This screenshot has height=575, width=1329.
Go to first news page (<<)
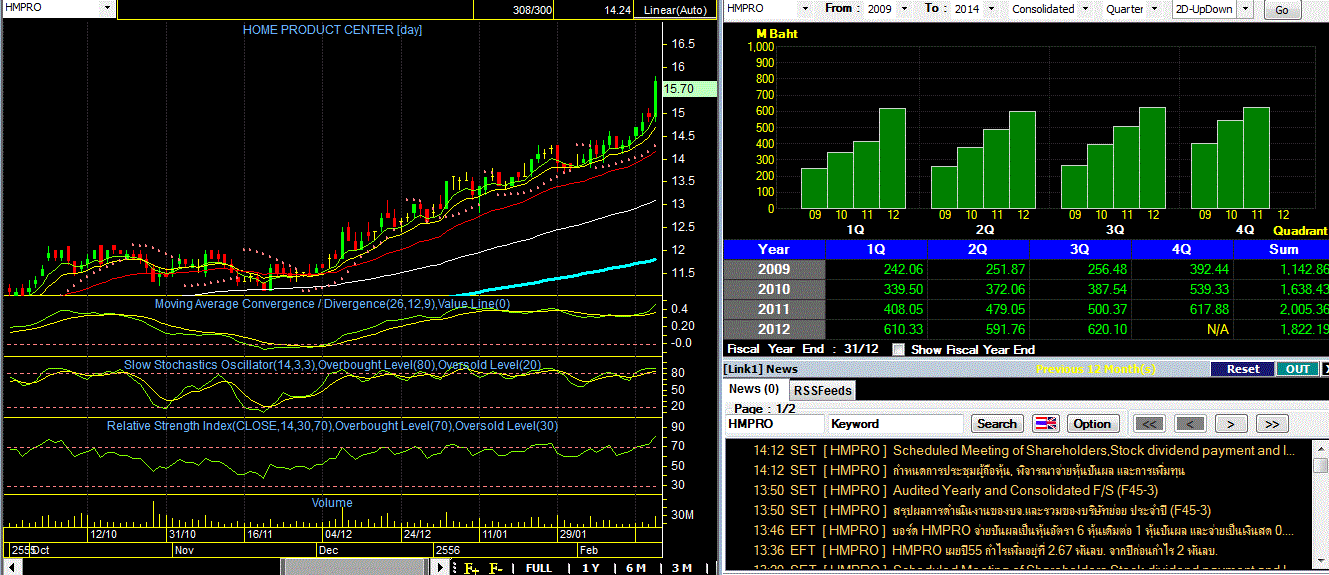point(1149,424)
